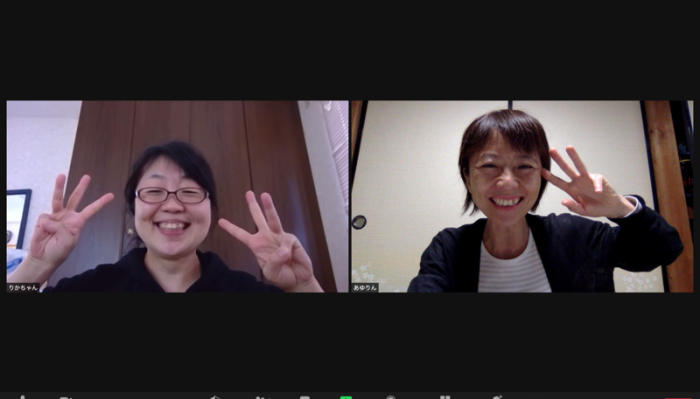Select the あゆりん video tile
This screenshot has width=700, height=399.
click(522, 196)
